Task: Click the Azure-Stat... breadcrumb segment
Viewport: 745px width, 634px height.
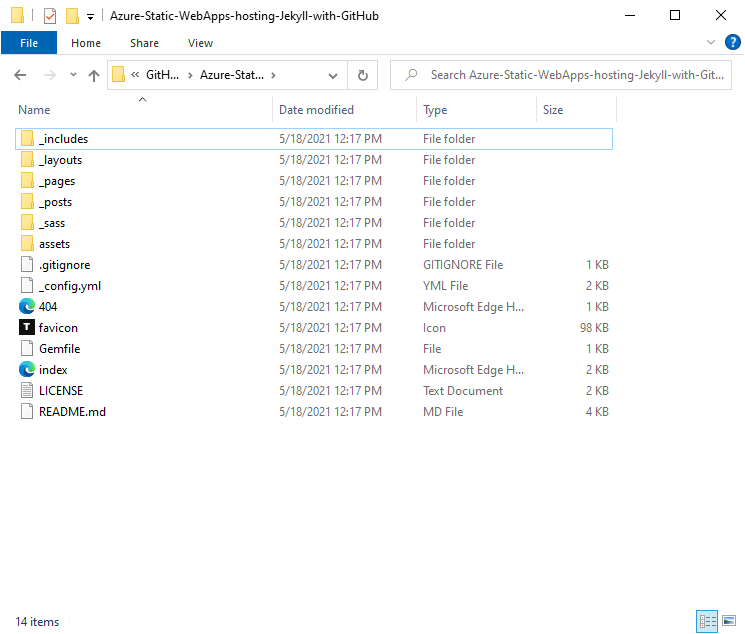Action: [x=232, y=75]
